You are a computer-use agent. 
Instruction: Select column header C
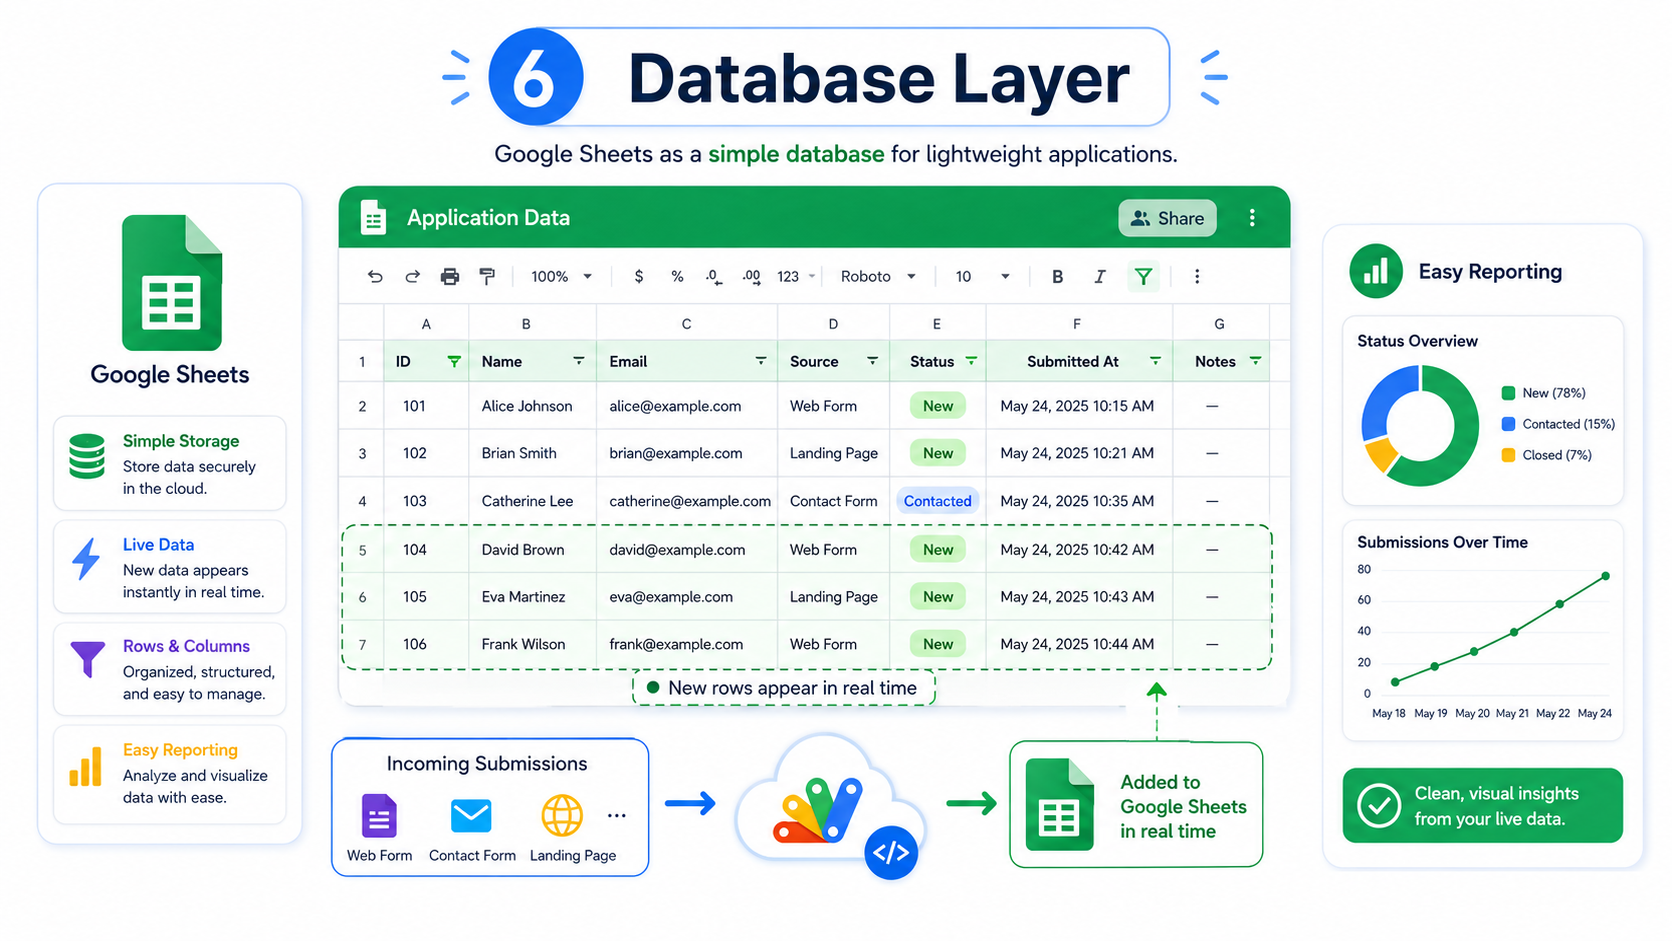(x=686, y=324)
